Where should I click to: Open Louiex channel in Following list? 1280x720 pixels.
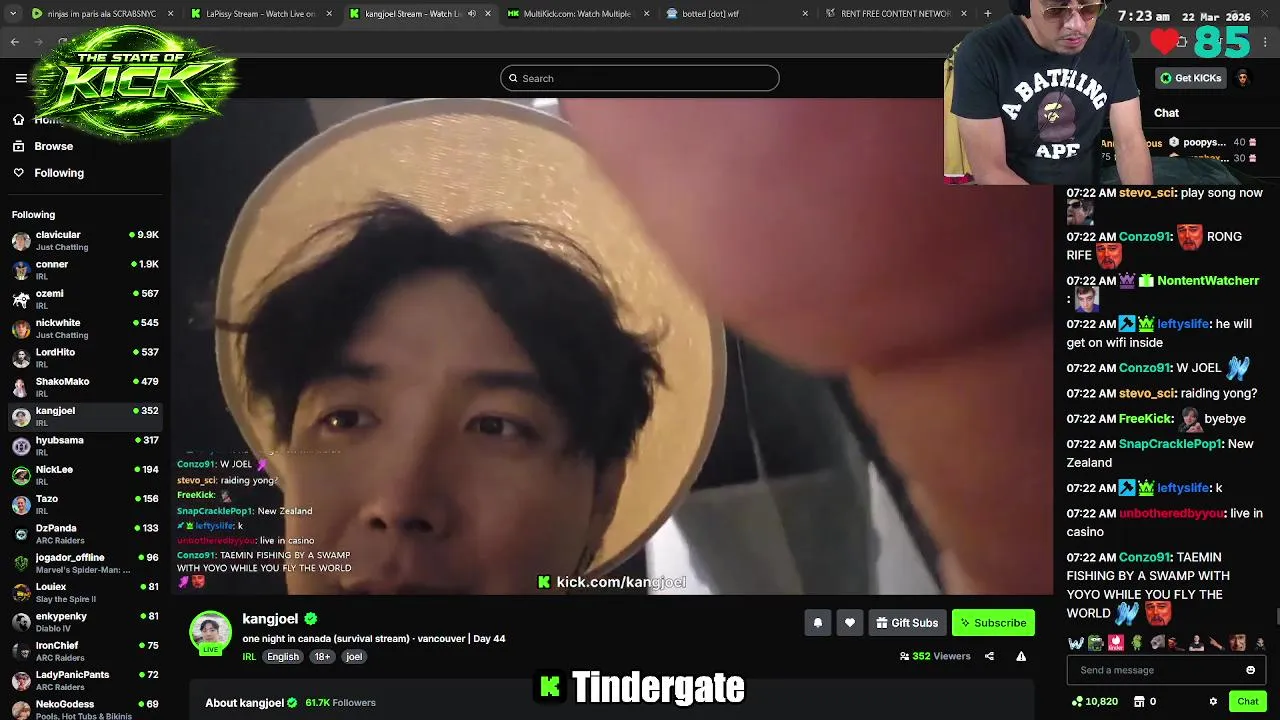click(85, 592)
